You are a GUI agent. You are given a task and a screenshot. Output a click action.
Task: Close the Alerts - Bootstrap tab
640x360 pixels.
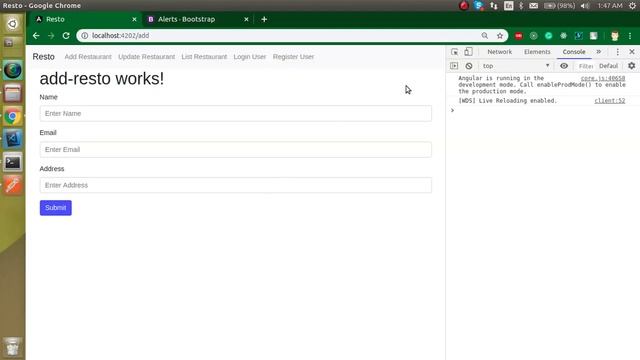[246, 19]
